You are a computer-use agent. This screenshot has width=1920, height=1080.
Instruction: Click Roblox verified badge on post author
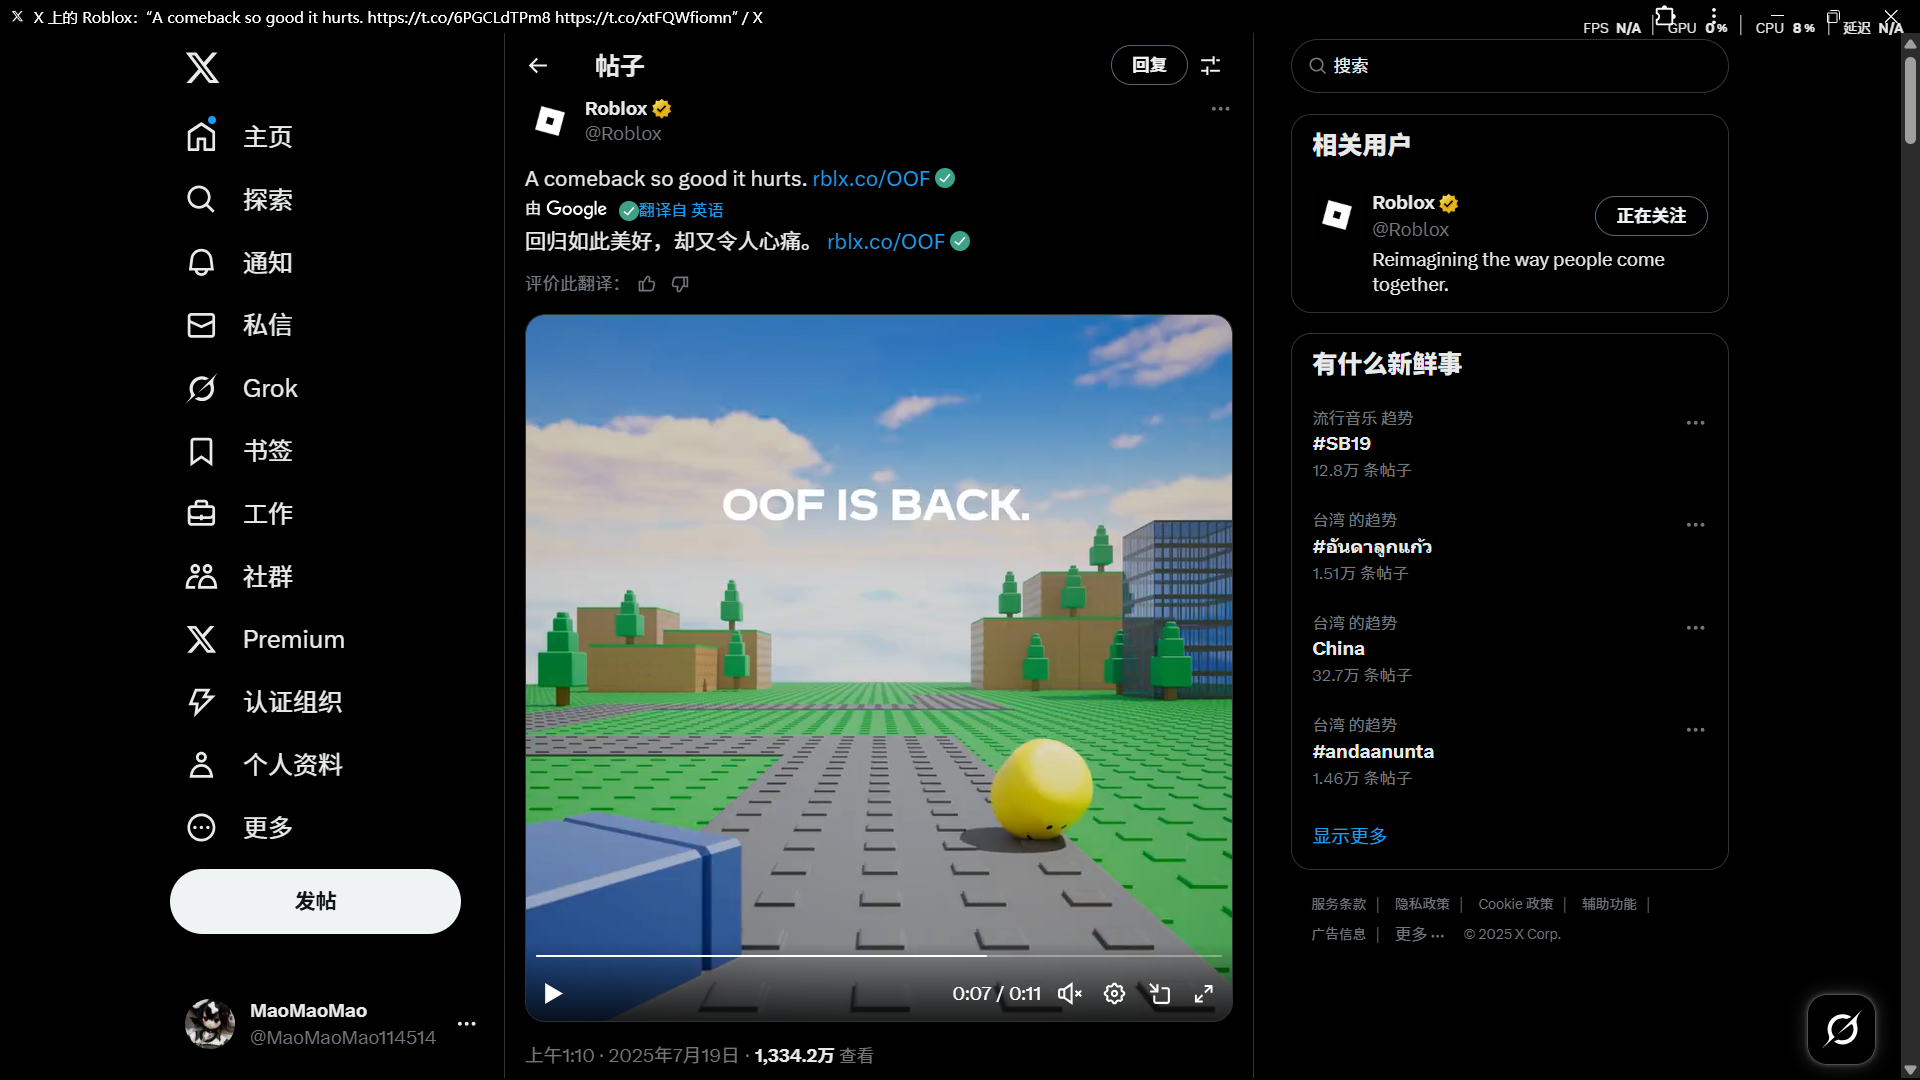pos(662,108)
